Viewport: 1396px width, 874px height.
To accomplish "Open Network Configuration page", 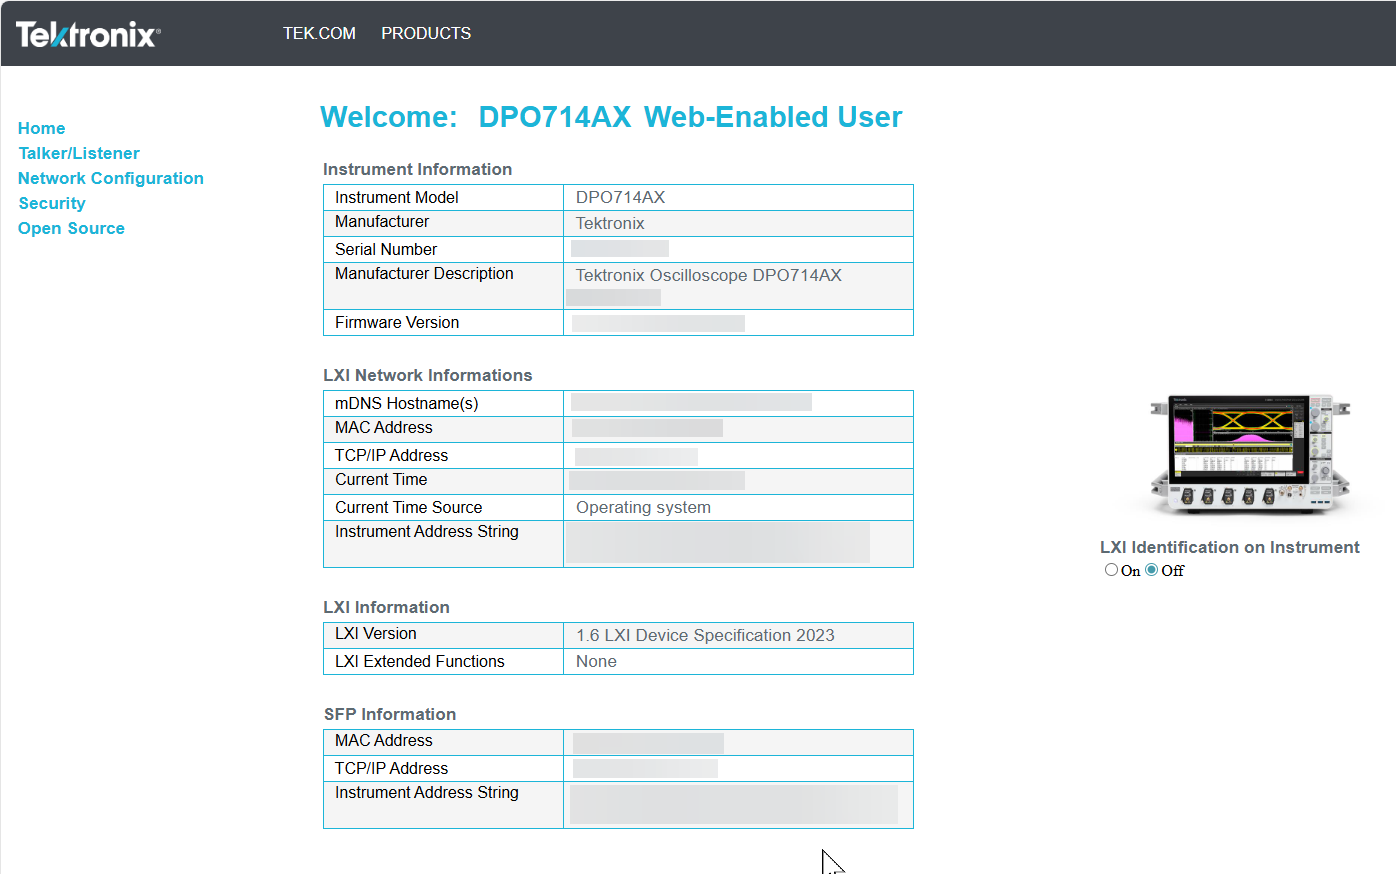I will 111,178.
